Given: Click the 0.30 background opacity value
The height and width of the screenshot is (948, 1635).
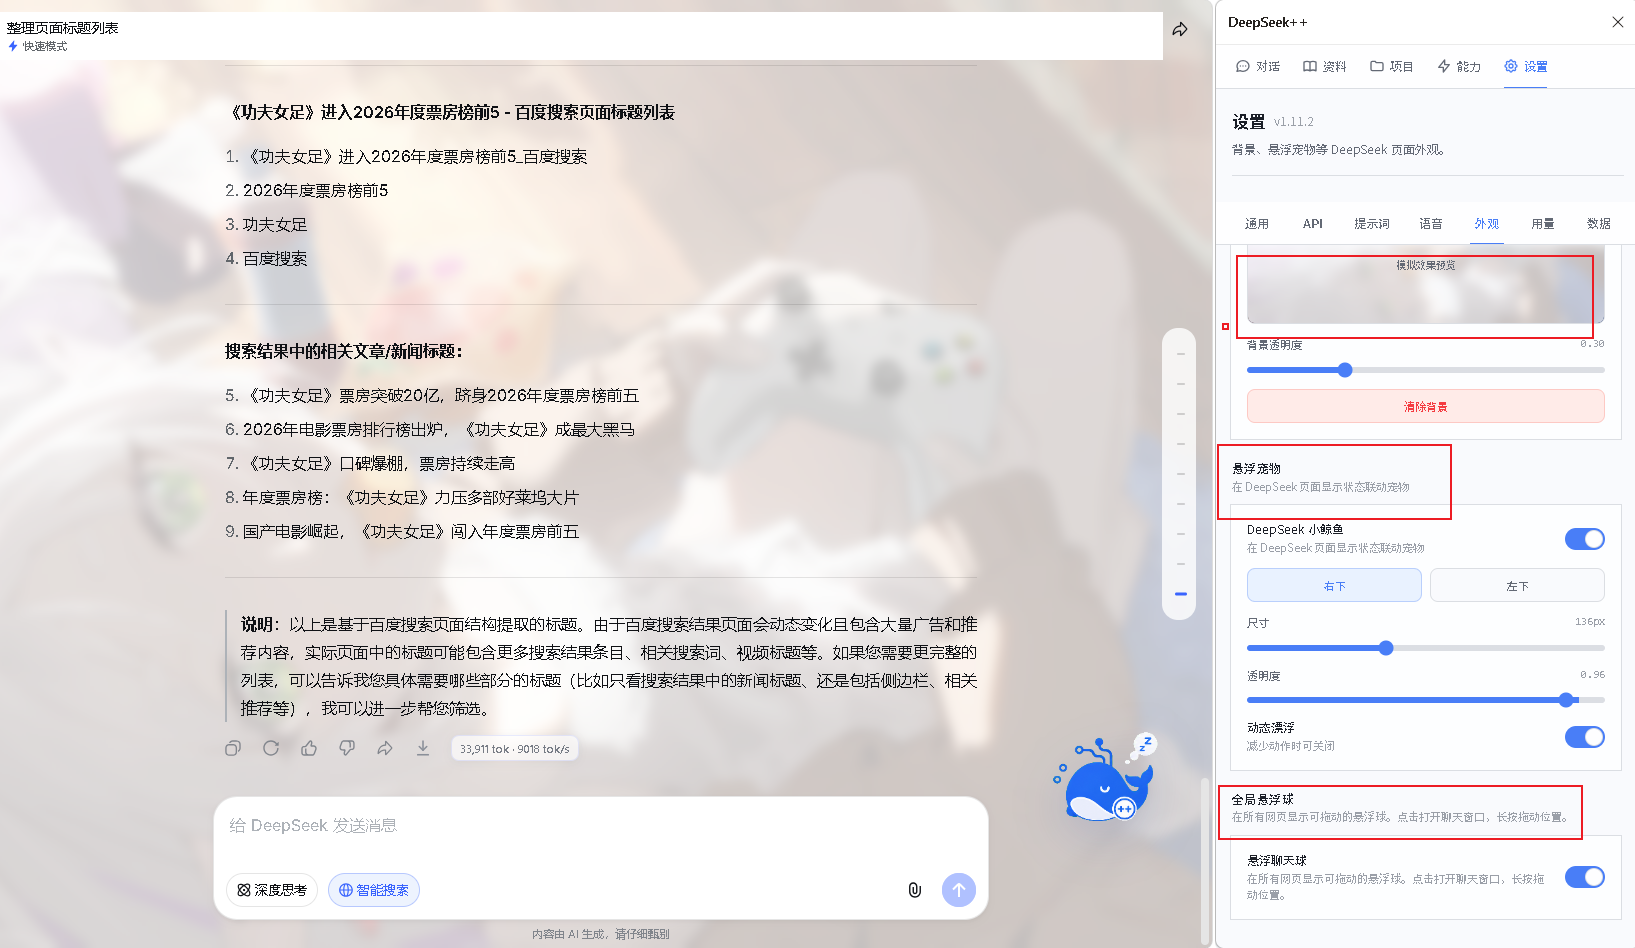Looking at the screenshot, I should (x=1592, y=344).
